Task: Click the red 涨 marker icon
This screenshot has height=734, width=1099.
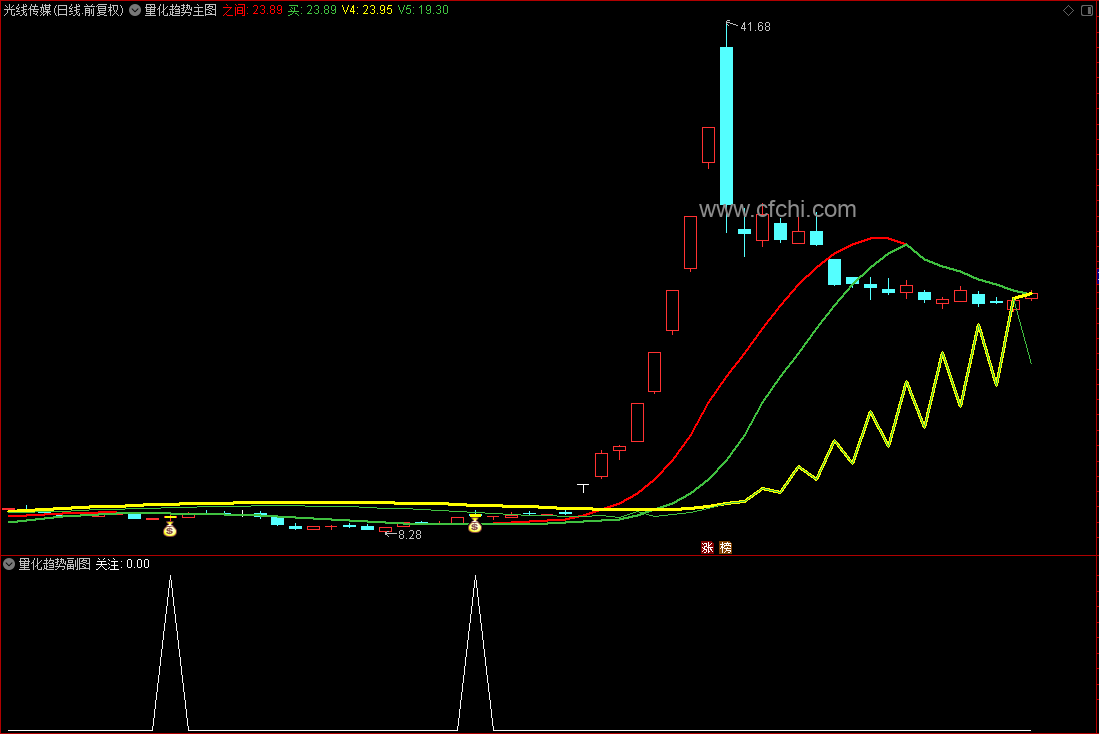Action: point(707,548)
